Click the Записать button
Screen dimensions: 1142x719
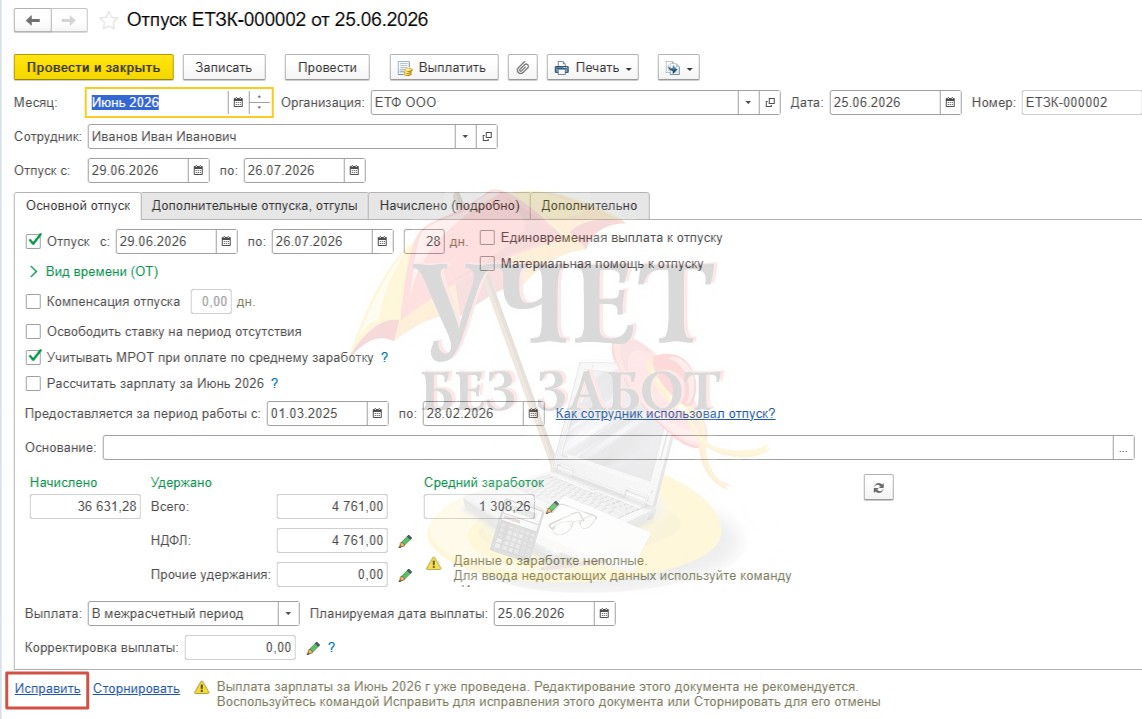pyautogui.click(x=224, y=68)
